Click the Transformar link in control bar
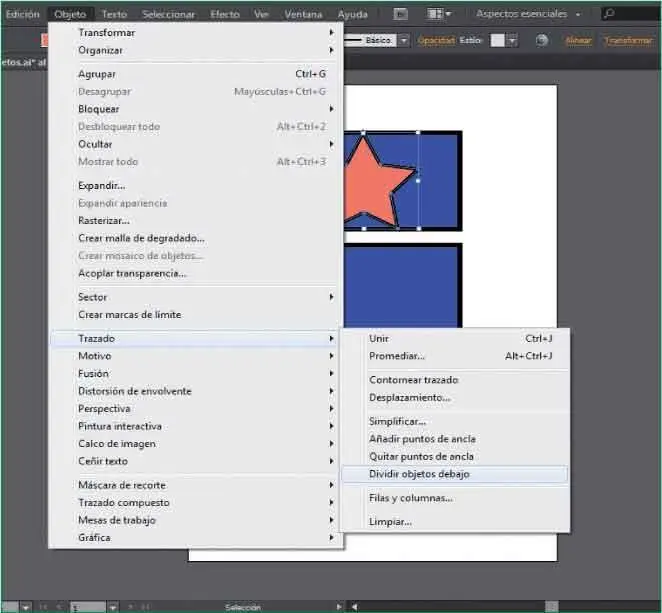Image resolution: width=662 pixels, height=613 pixels. click(x=629, y=41)
